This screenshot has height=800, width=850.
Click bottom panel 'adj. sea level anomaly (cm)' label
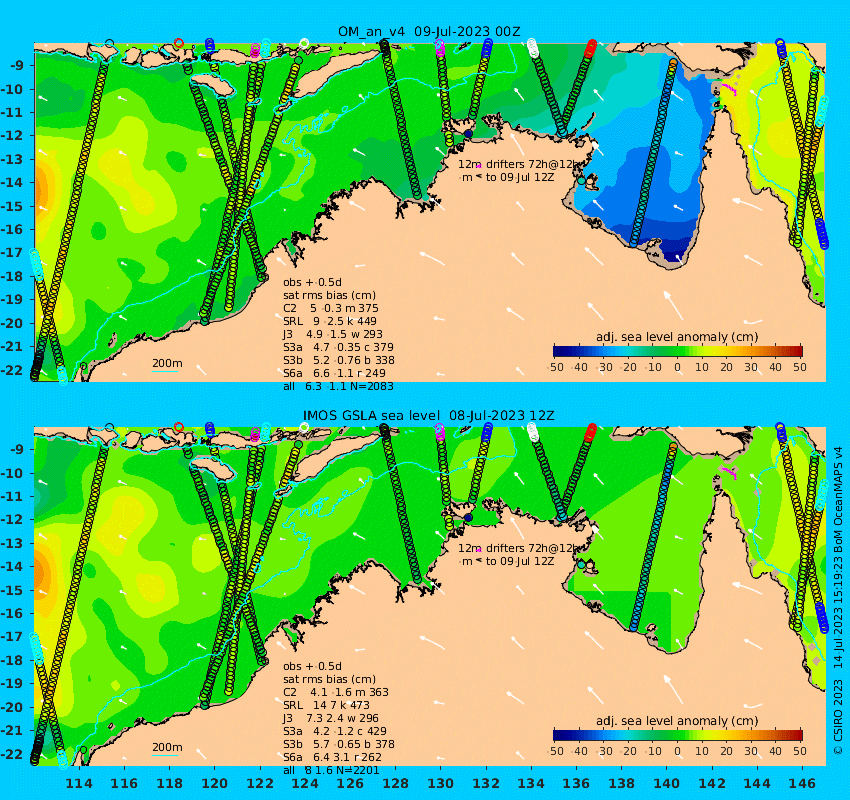coord(677,721)
